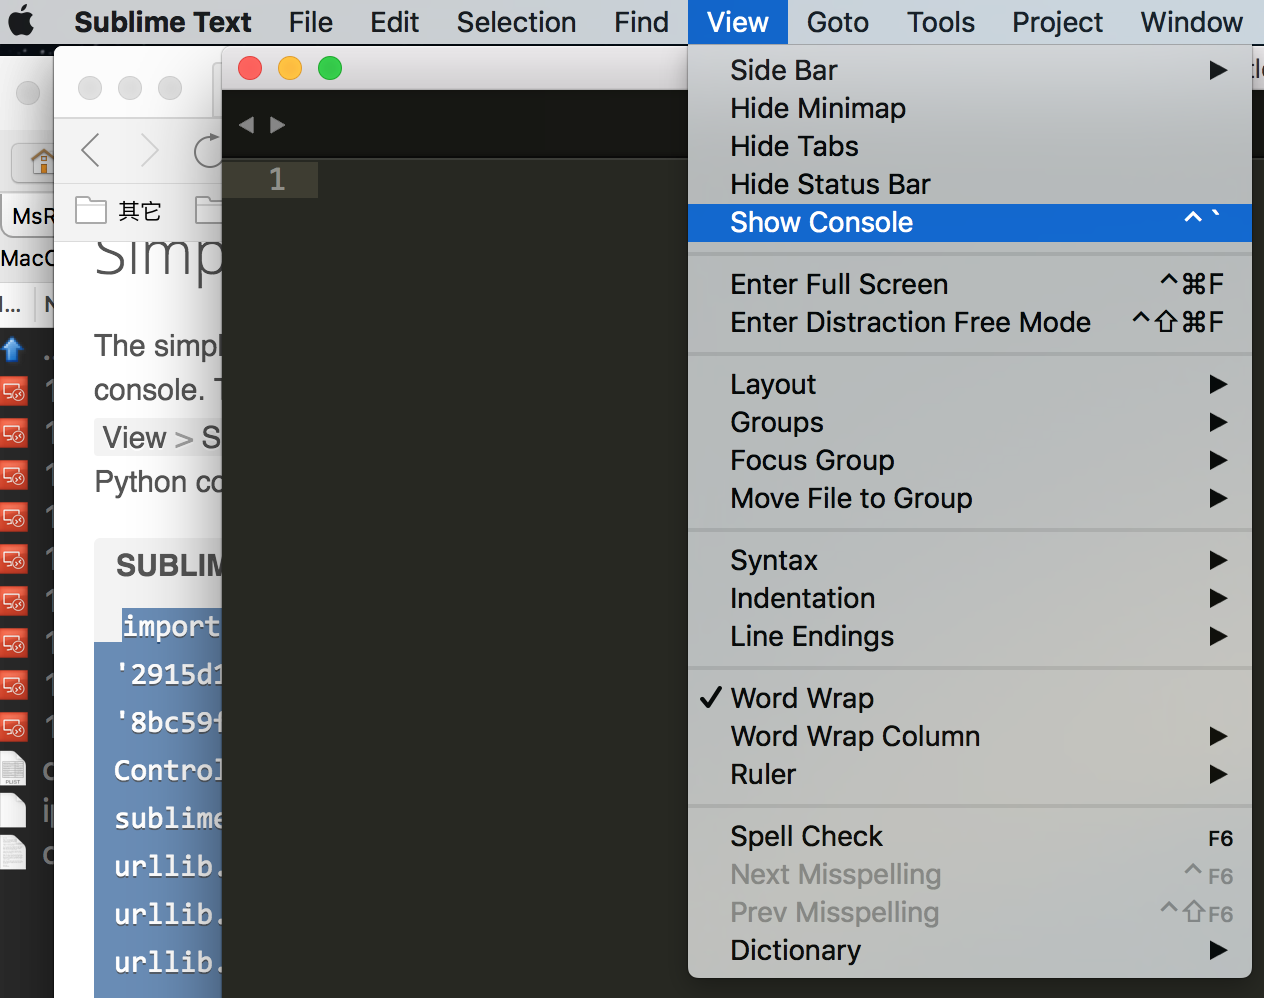Expand the Groups submenu
The width and height of the screenshot is (1264, 998).
click(970, 422)
